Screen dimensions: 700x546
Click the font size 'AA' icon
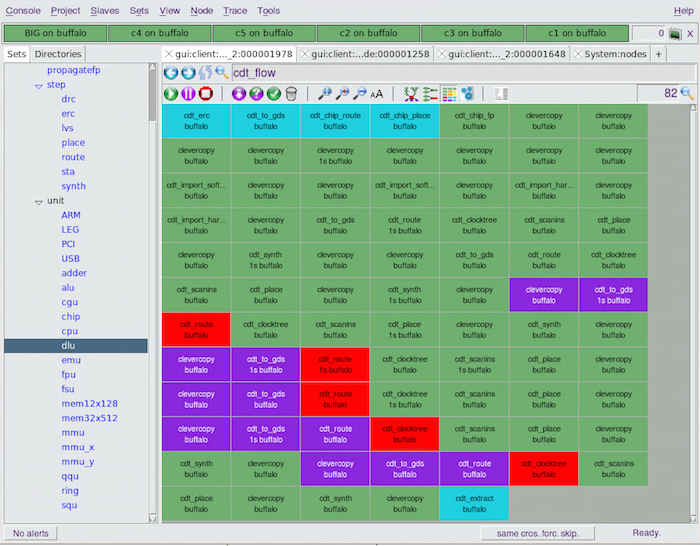[x=377, y=94]
